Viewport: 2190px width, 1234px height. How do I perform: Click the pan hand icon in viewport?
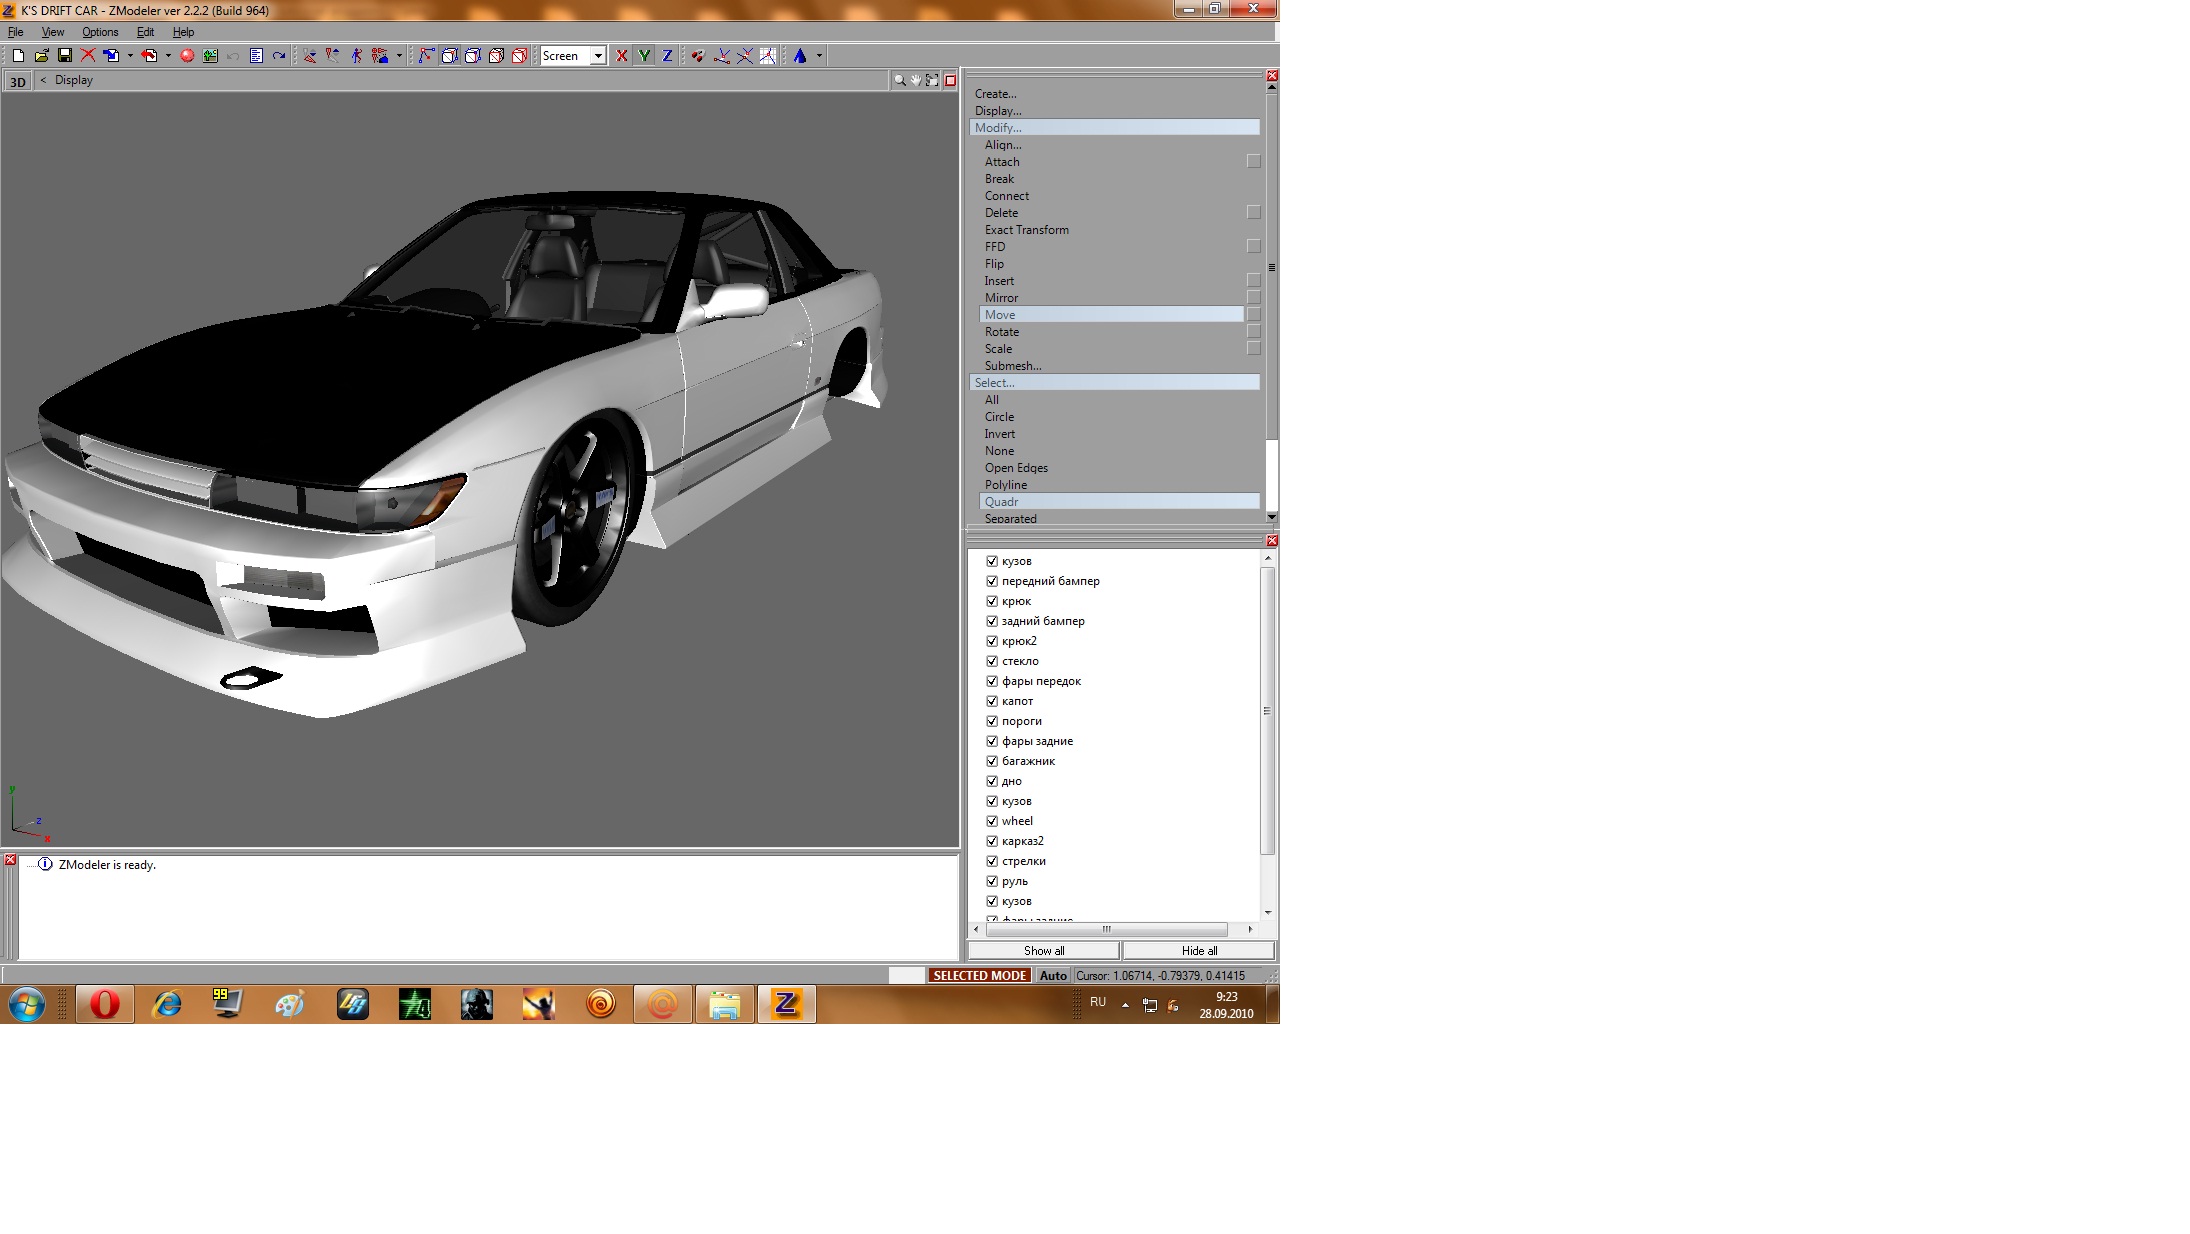point(915,80)
